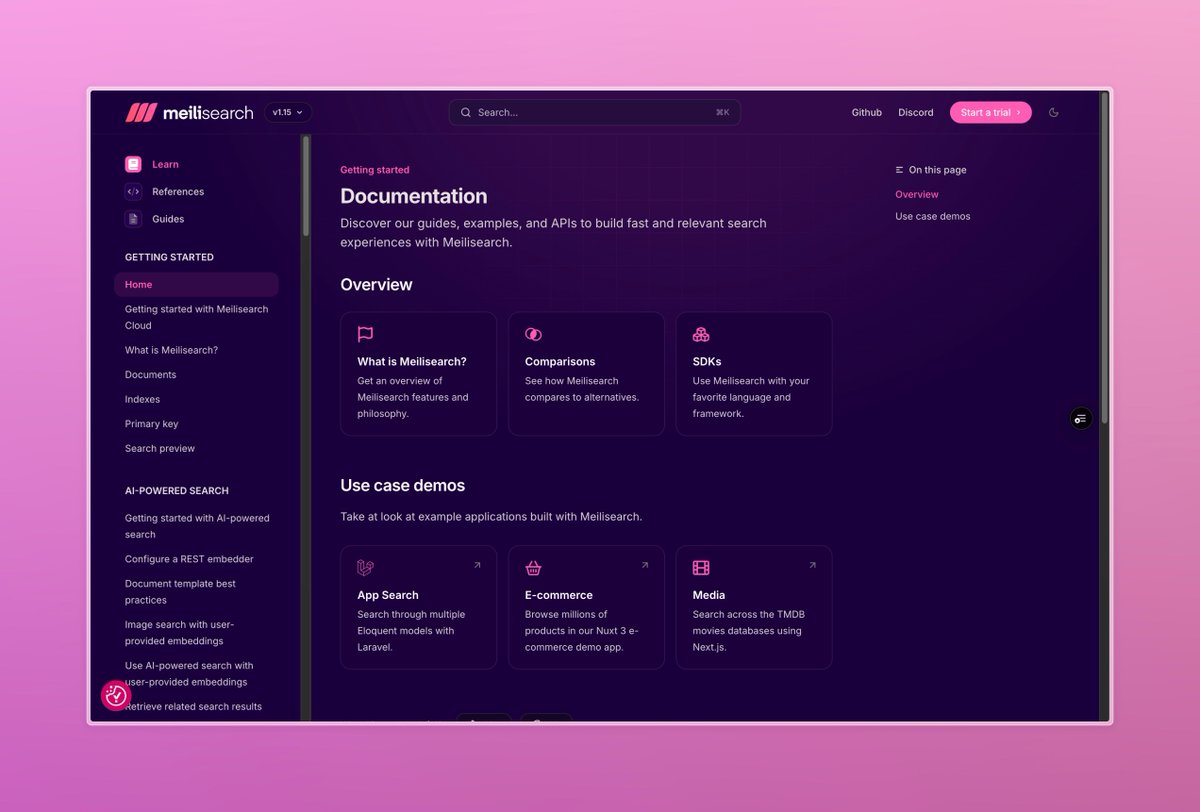1200x812 pixels.
Task: Toggle dark mode with moon icon
Action: pos(1053,113)
